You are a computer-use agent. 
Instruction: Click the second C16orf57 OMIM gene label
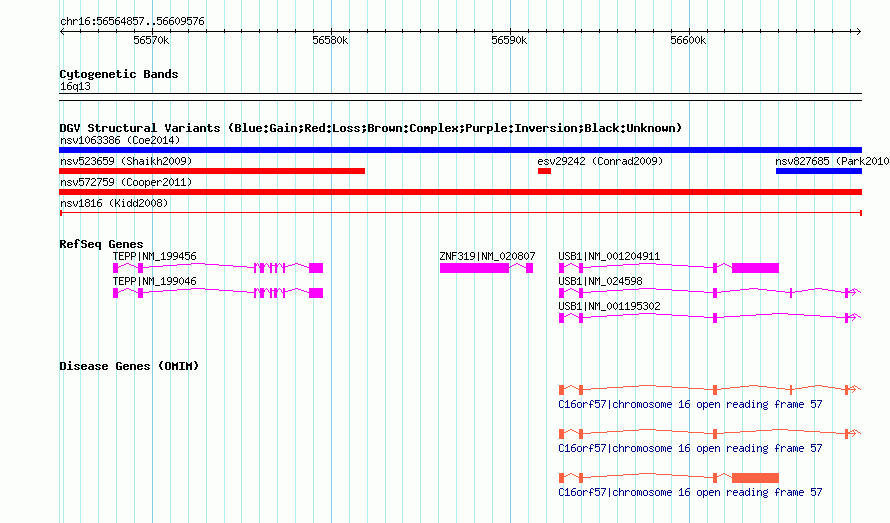click(690, 449)
